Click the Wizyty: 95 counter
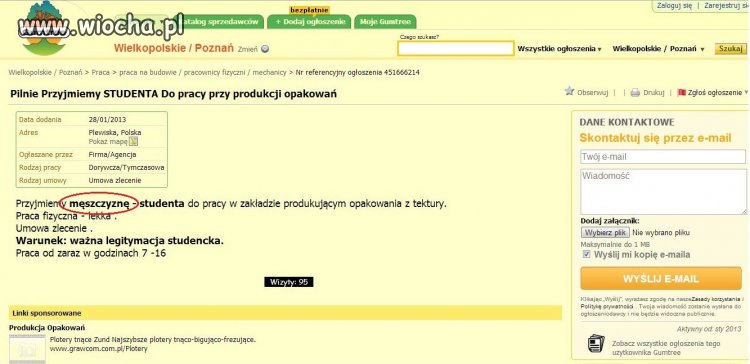The width and height of the screenshot is (750, 364). [289, 282]
